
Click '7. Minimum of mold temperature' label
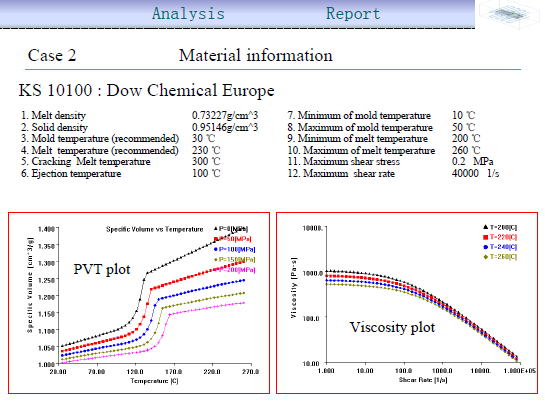click(359, 115)
